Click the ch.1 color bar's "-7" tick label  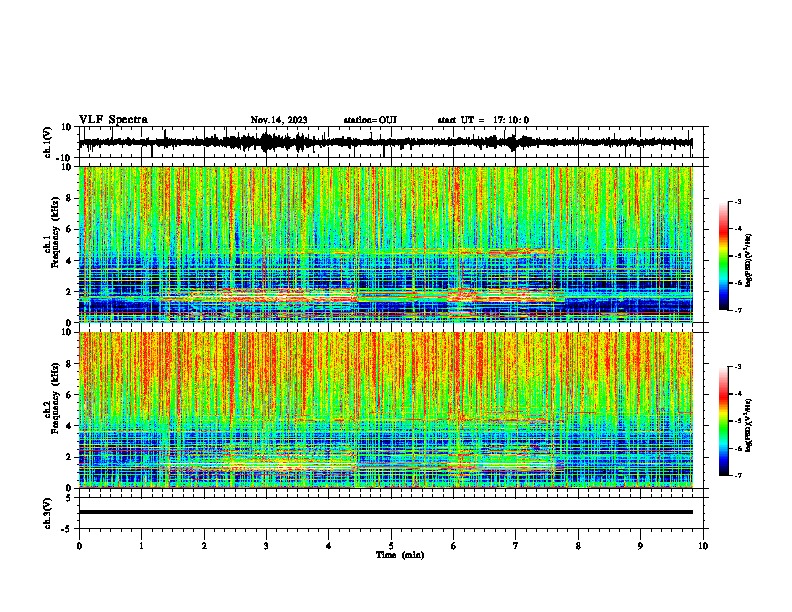pos(738,310)
